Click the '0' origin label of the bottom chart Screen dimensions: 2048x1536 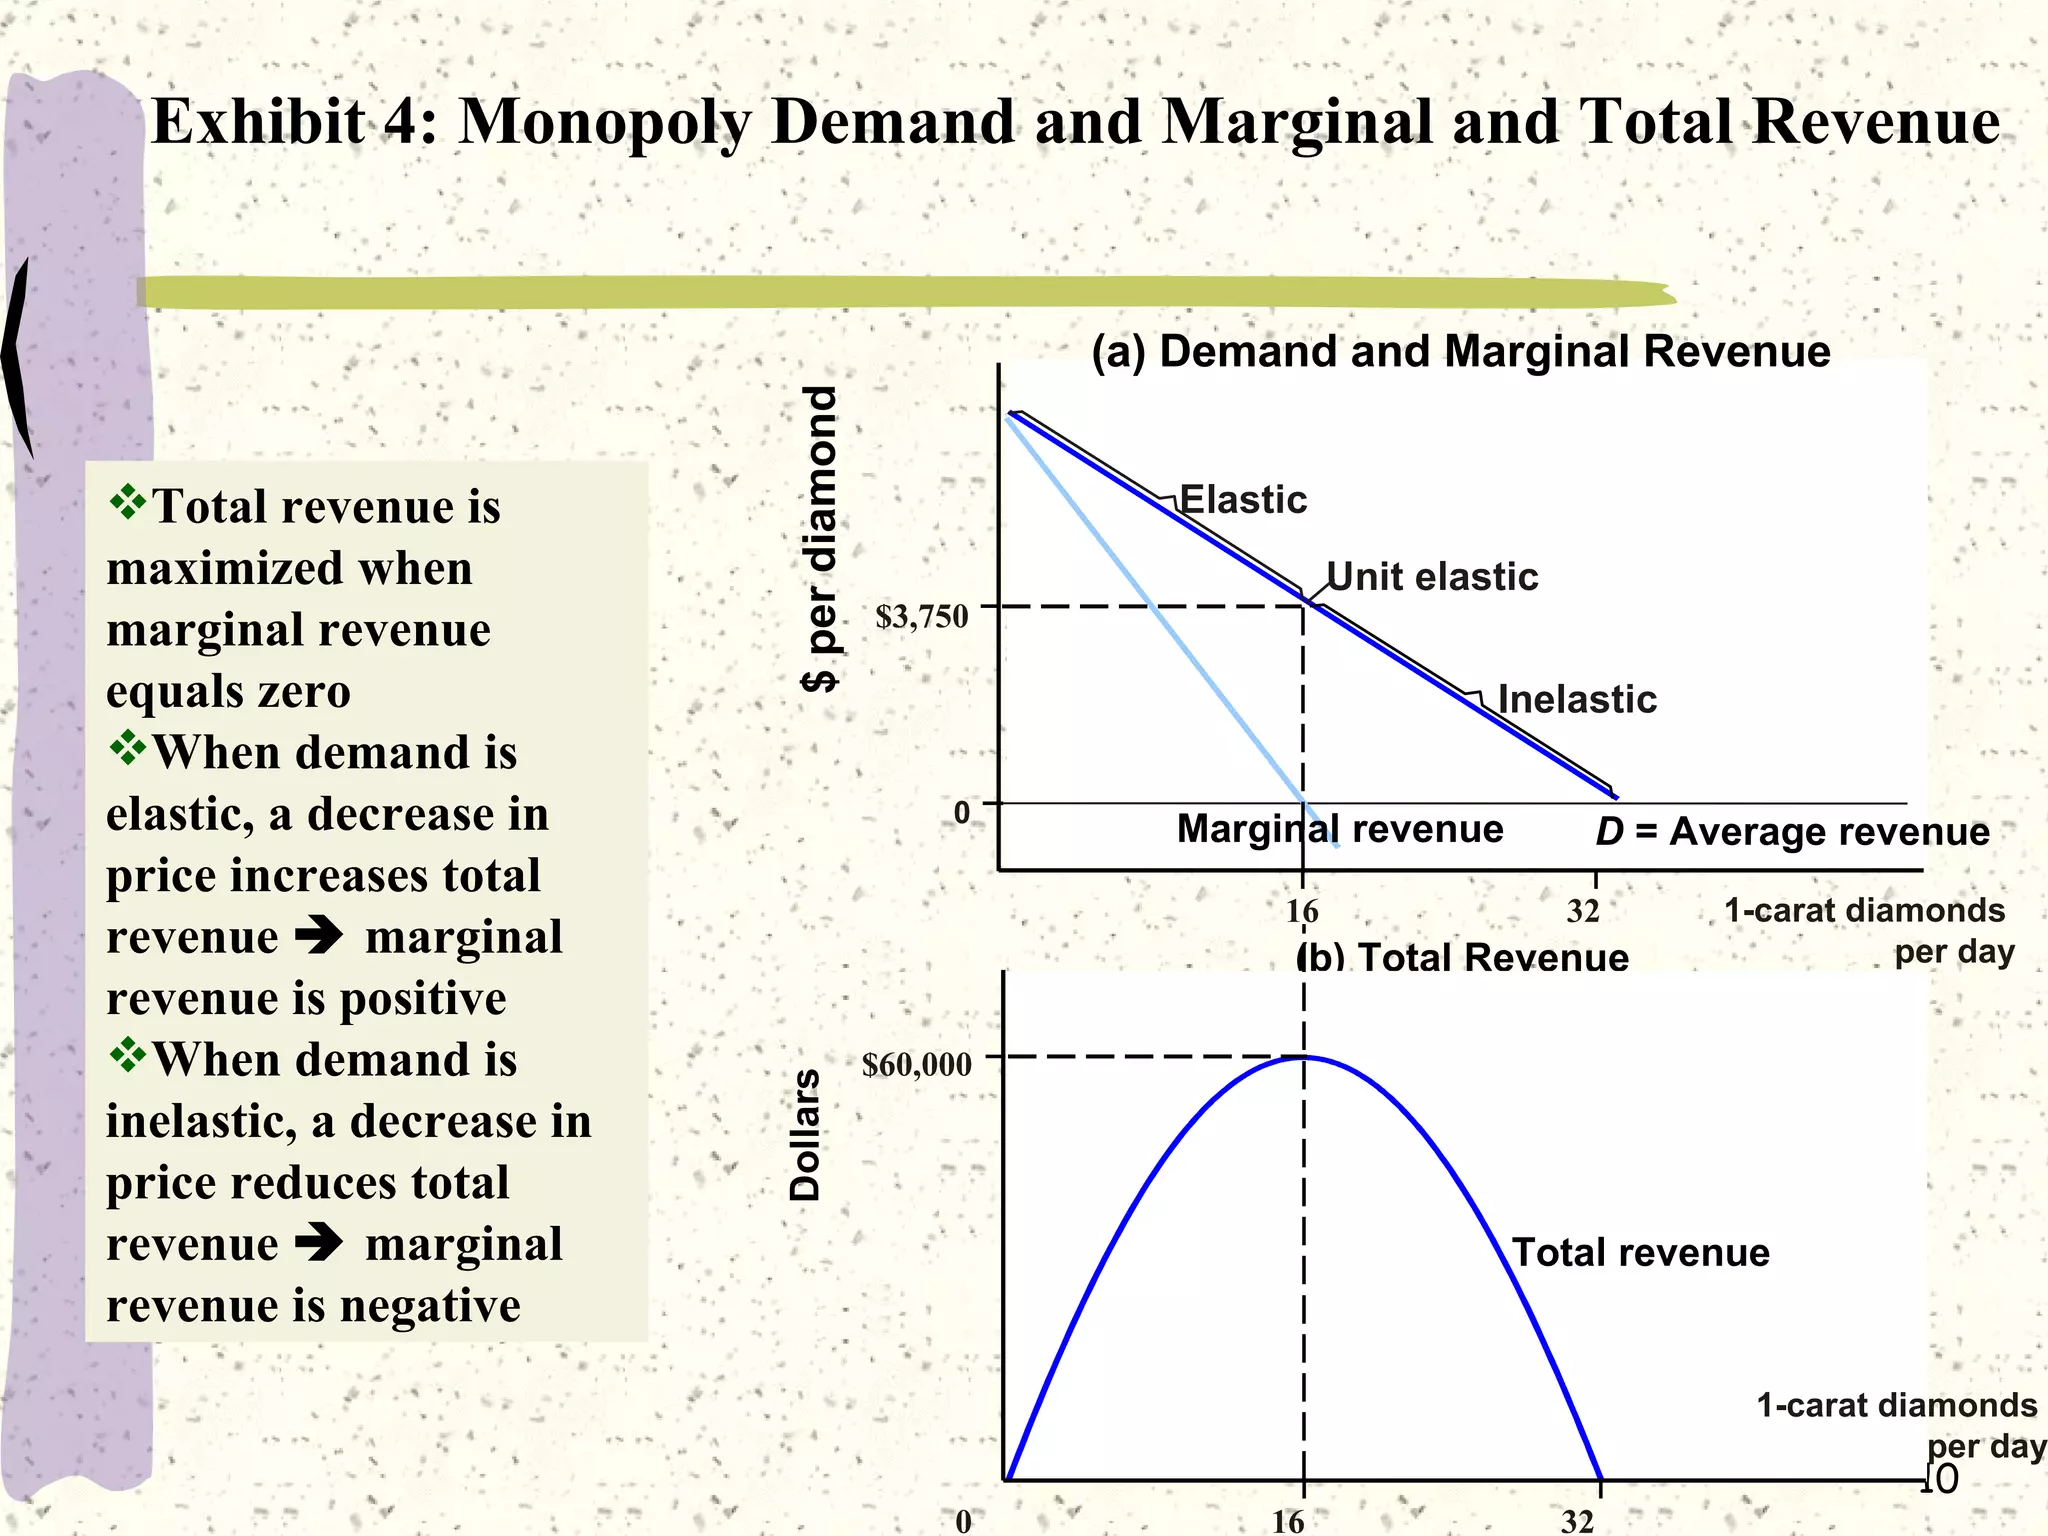tap(963, 1521)
